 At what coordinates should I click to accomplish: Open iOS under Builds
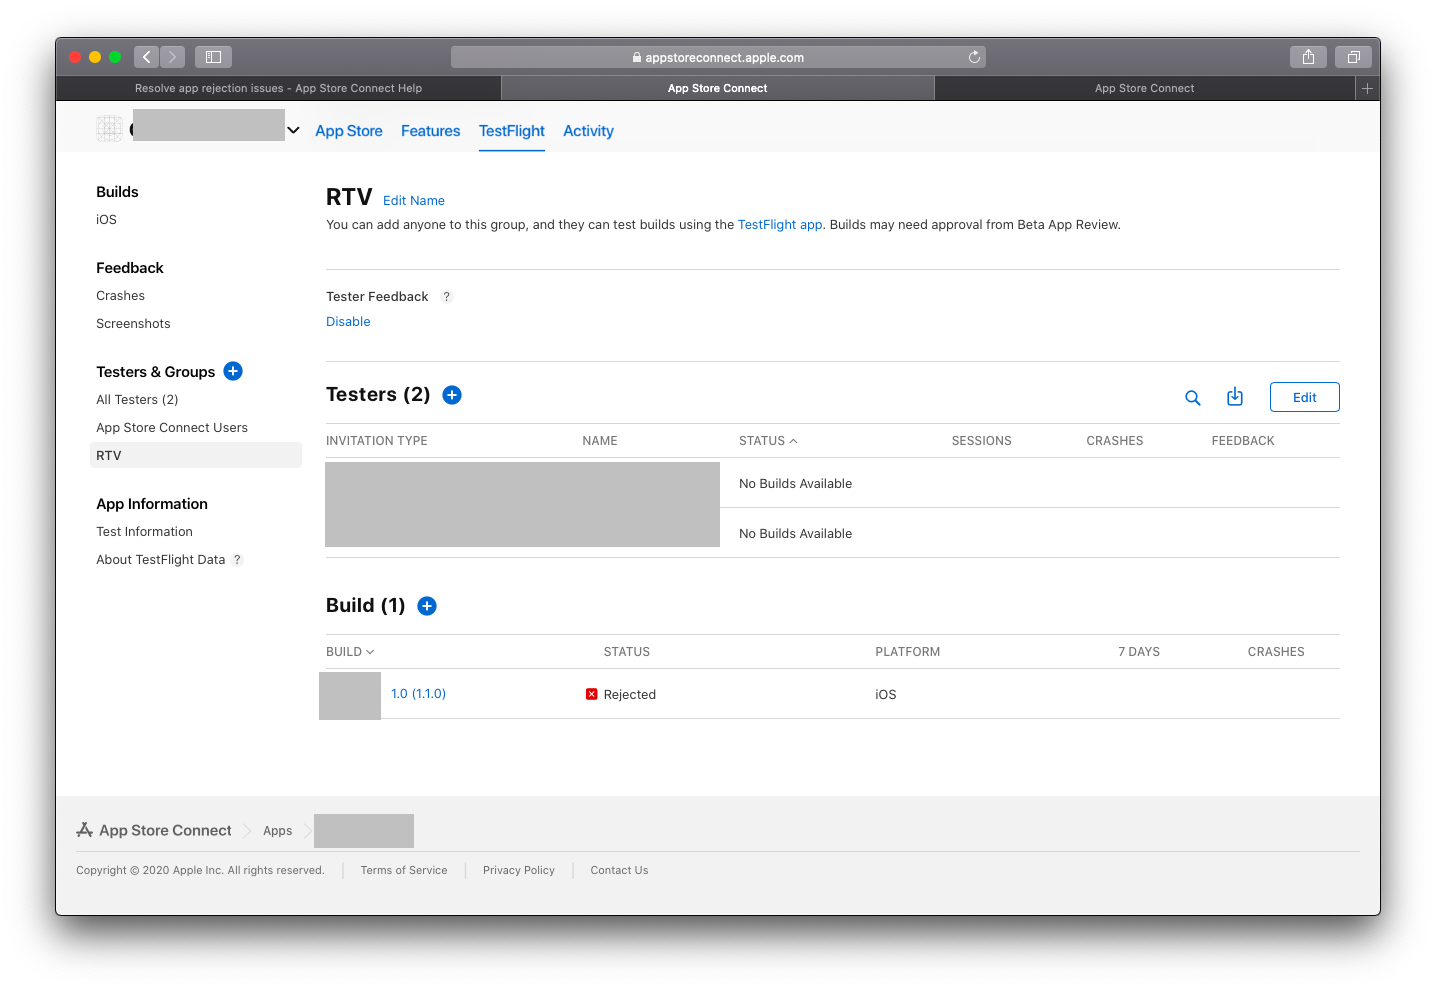[x=106, y=220]
